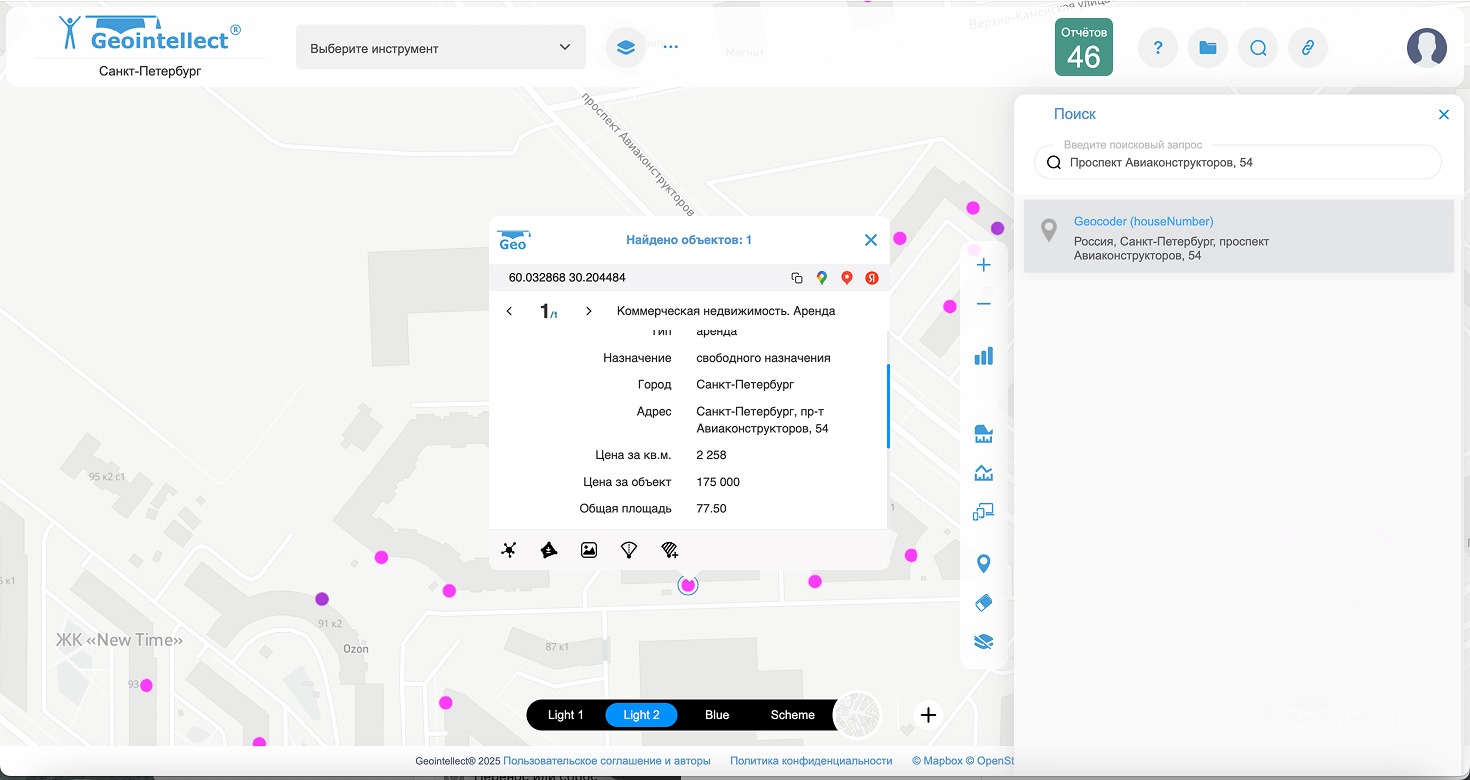Click the eraser tool on map toolbar
The width and height of the screenshot is (1470, 780).
(x=983, y=603)
